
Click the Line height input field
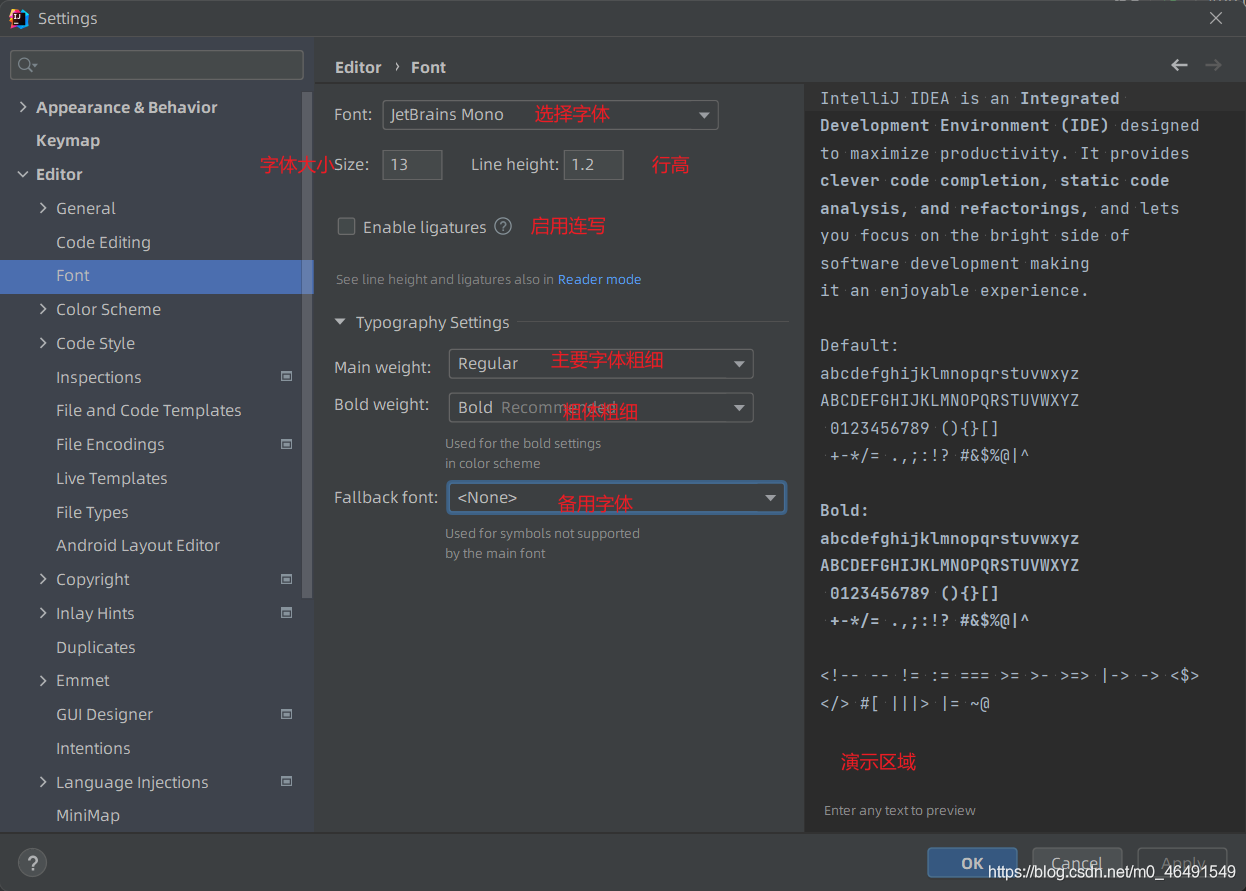[594, 165]
